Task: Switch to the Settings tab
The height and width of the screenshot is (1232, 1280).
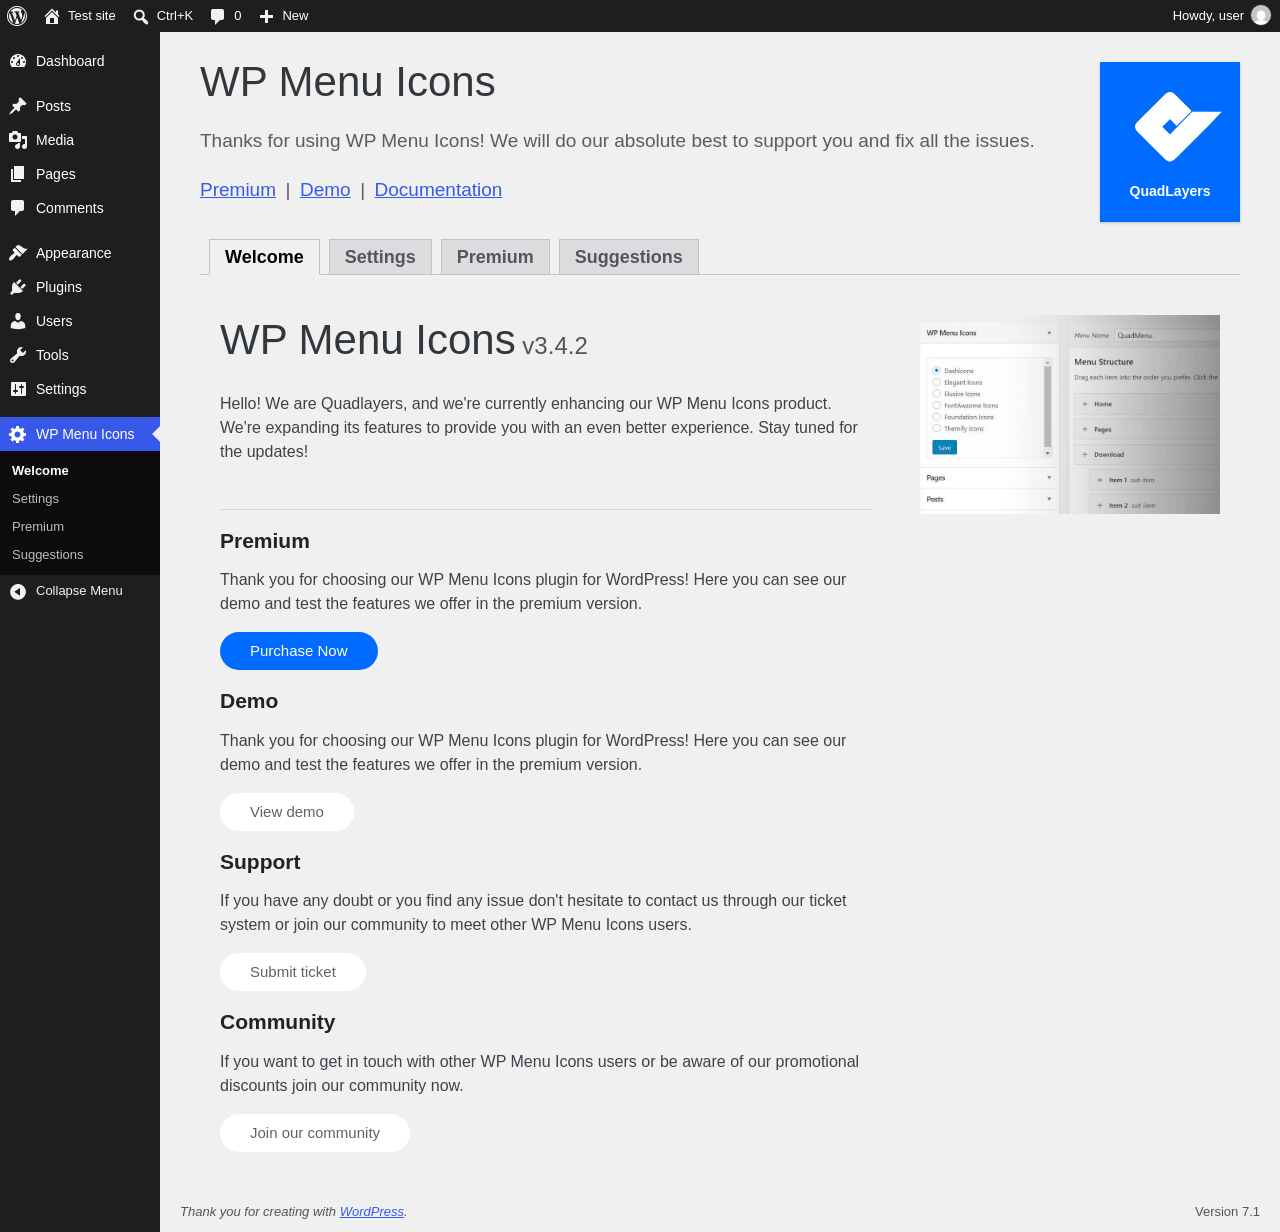Action: (380, 257)
